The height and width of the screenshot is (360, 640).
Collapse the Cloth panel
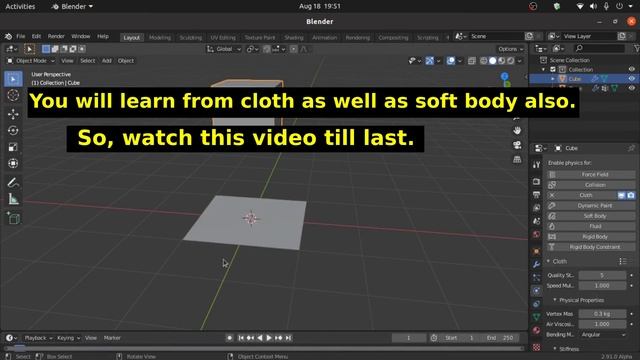(548, 261)
